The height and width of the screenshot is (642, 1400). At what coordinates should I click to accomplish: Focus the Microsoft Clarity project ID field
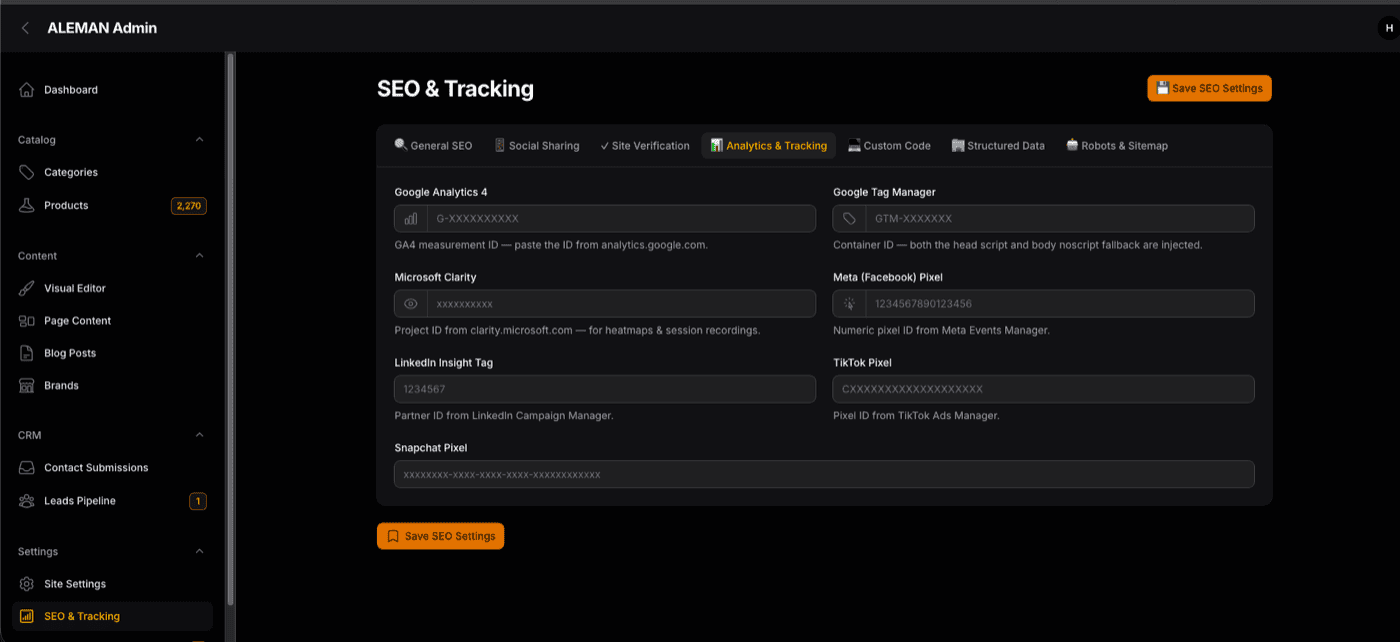click(x=621, y=304)
